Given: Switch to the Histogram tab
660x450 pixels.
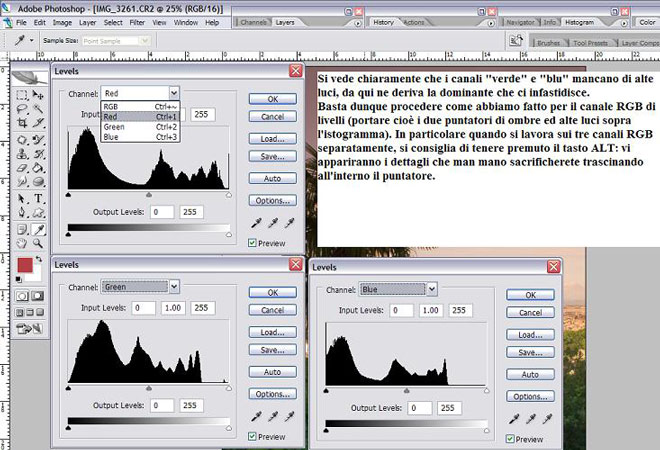Looking at the screenshot, I should coord(580,21).
